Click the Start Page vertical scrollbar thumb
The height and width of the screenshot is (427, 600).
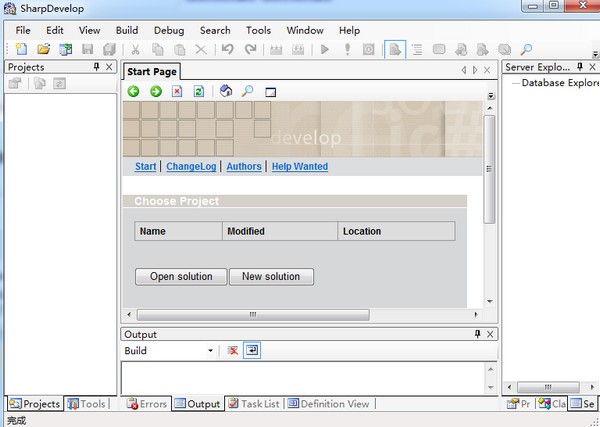[489, 169]
